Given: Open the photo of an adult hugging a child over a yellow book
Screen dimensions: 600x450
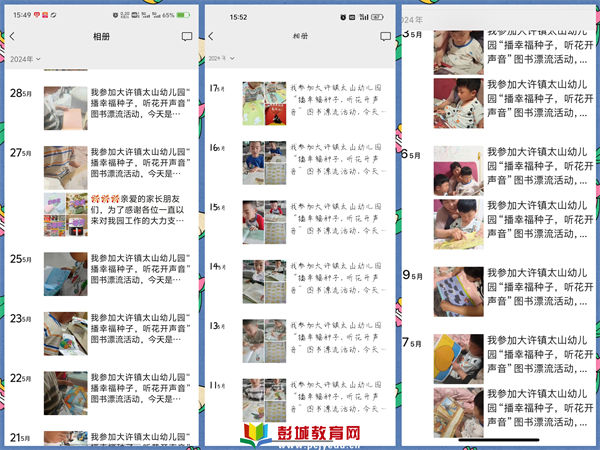Looking at the screenshot, I should (x=458, y=224).
